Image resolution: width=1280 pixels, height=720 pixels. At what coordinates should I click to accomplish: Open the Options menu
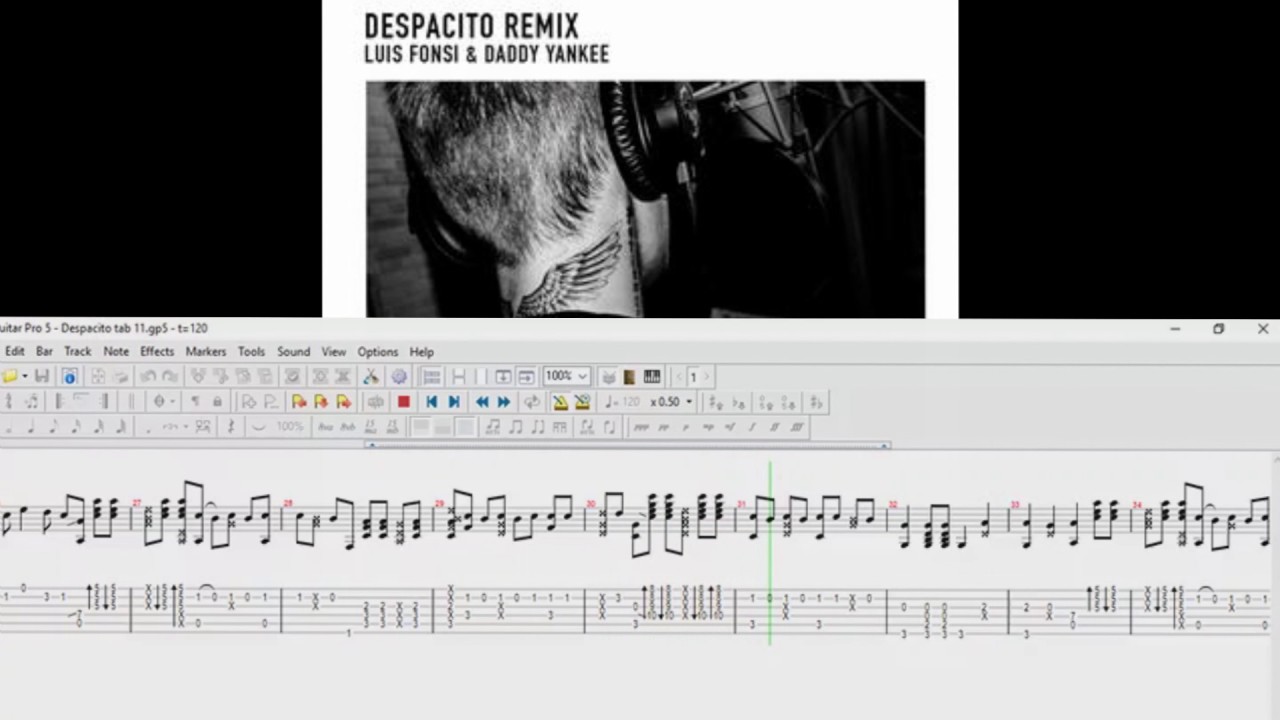click(378, 352)
